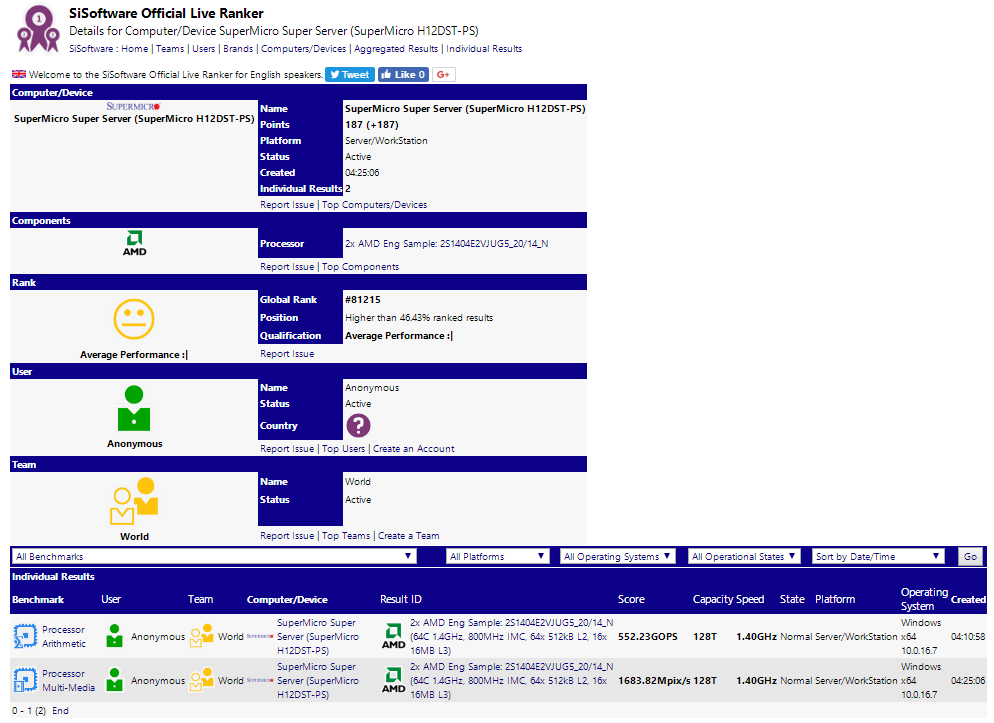Click Top Computers/Devices link
Screen dimensions: 994x723
click(375, 205)
